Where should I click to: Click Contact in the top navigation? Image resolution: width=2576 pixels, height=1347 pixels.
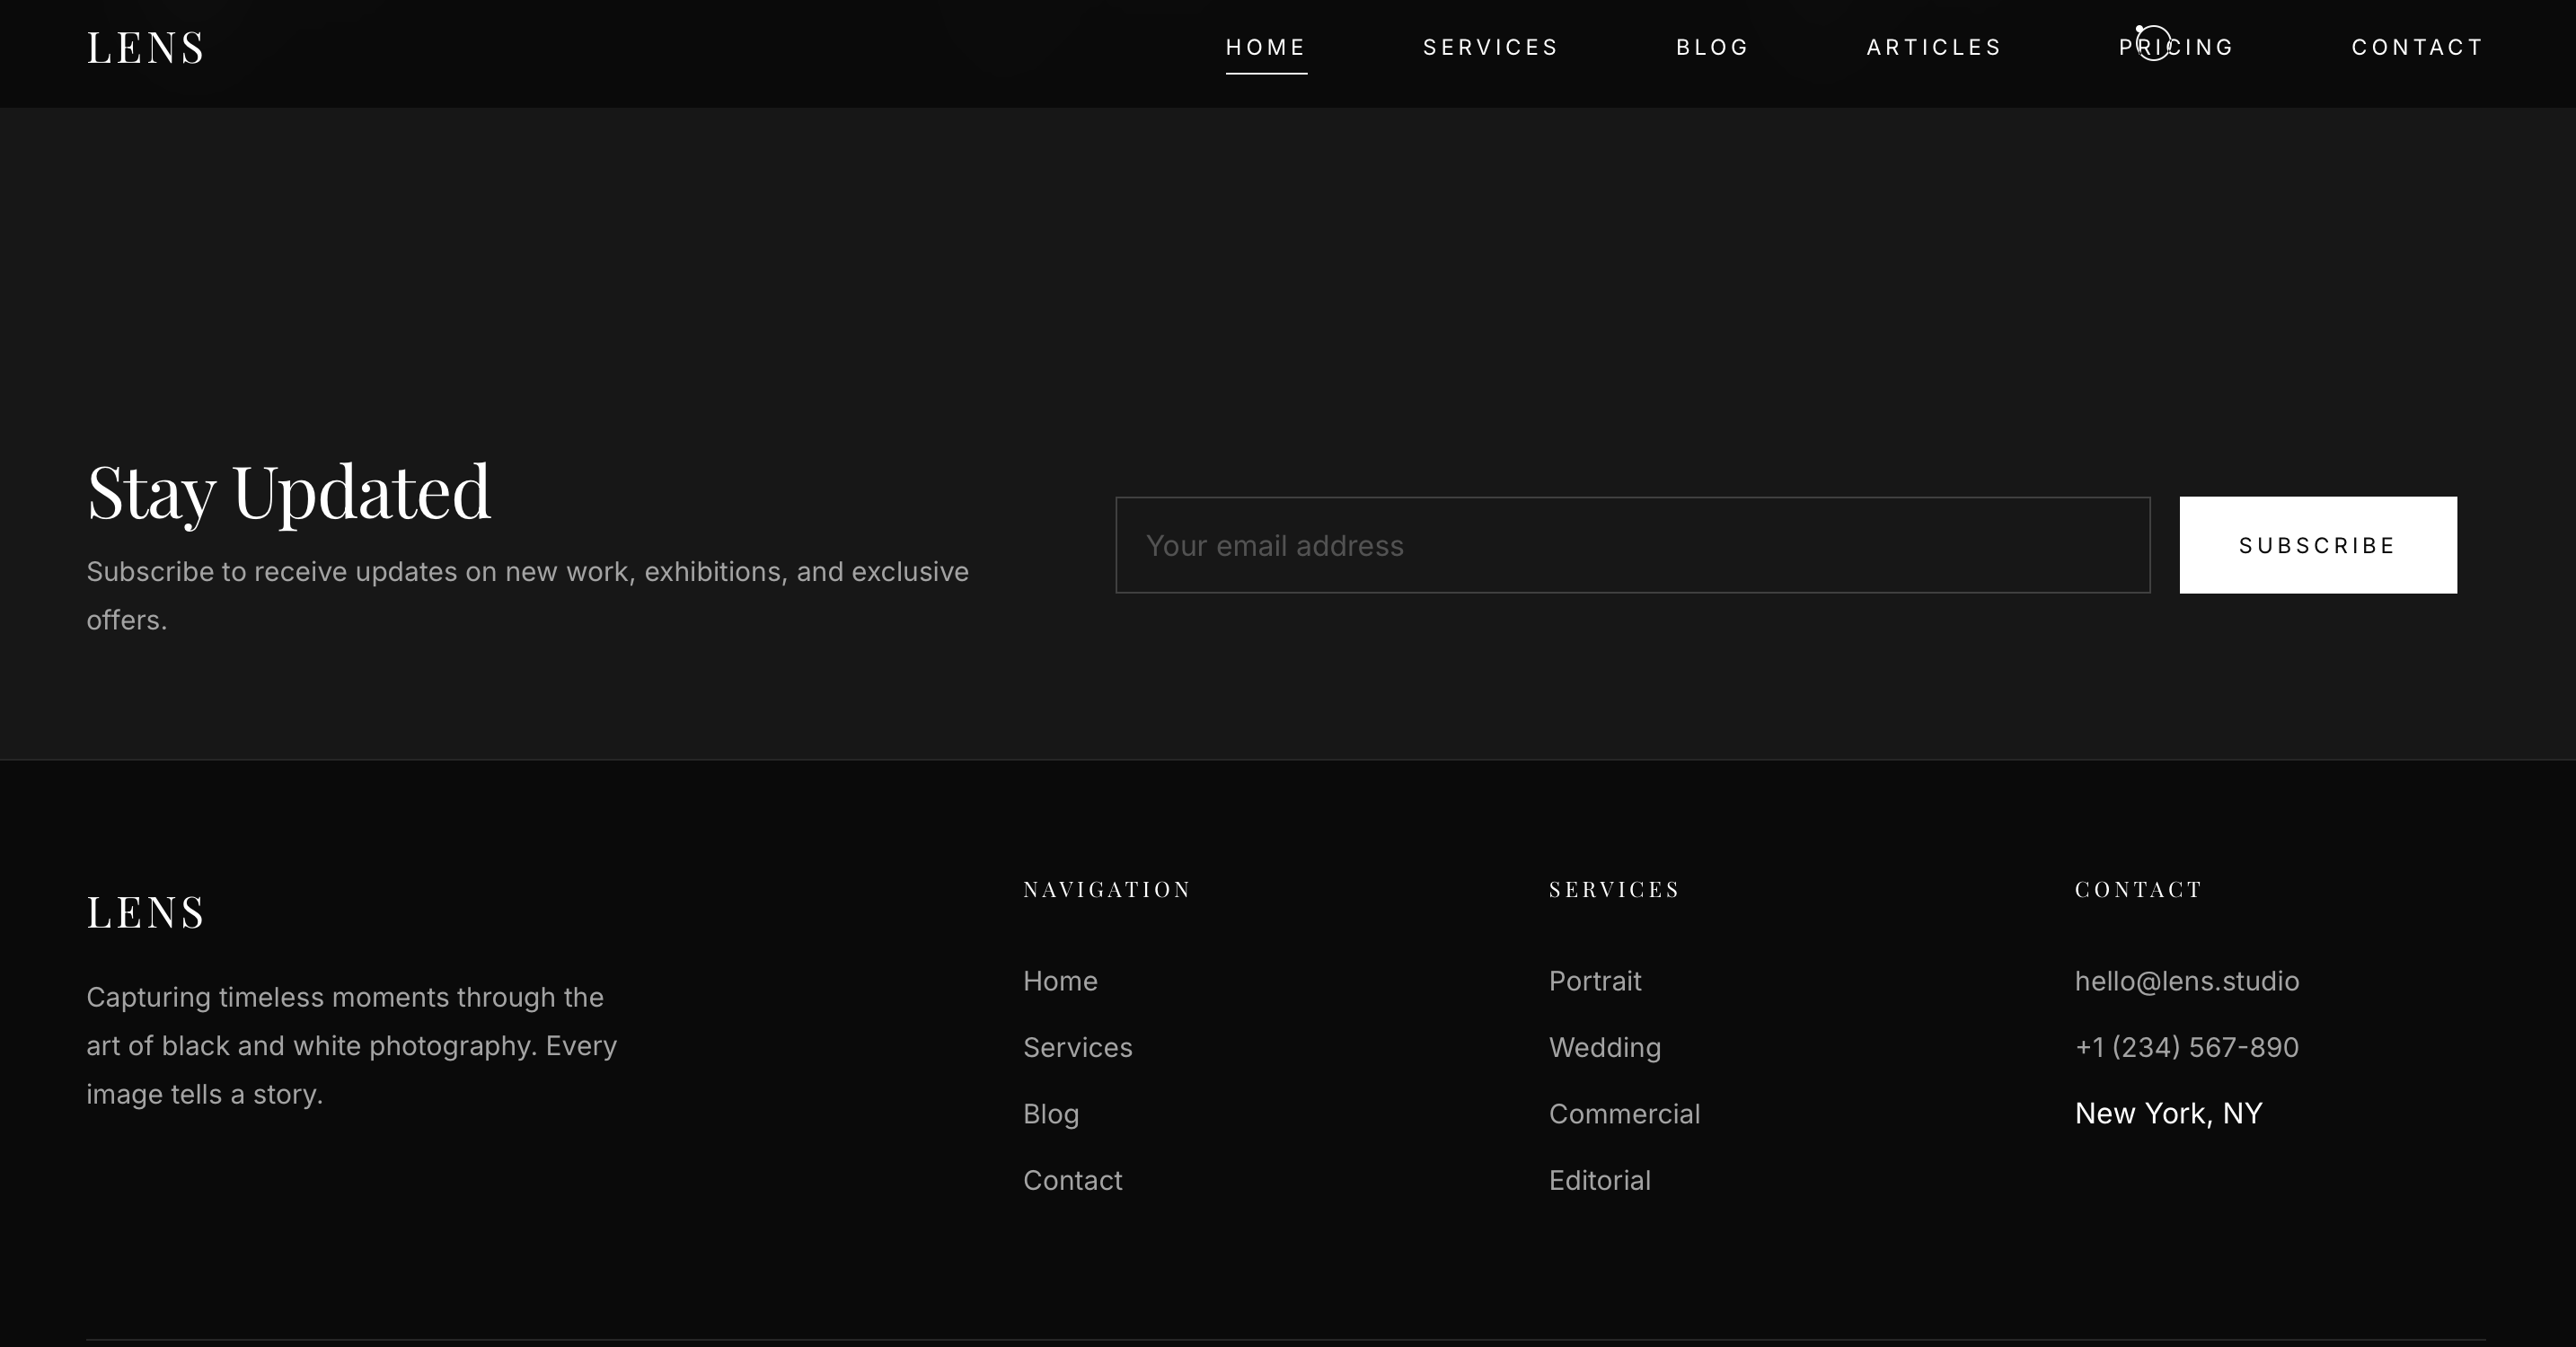coord(2417,47)
